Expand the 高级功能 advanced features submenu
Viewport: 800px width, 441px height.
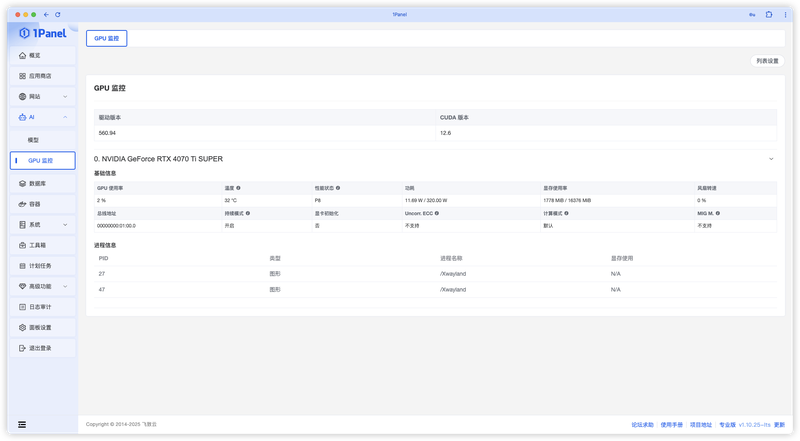[x=65, y=286]
